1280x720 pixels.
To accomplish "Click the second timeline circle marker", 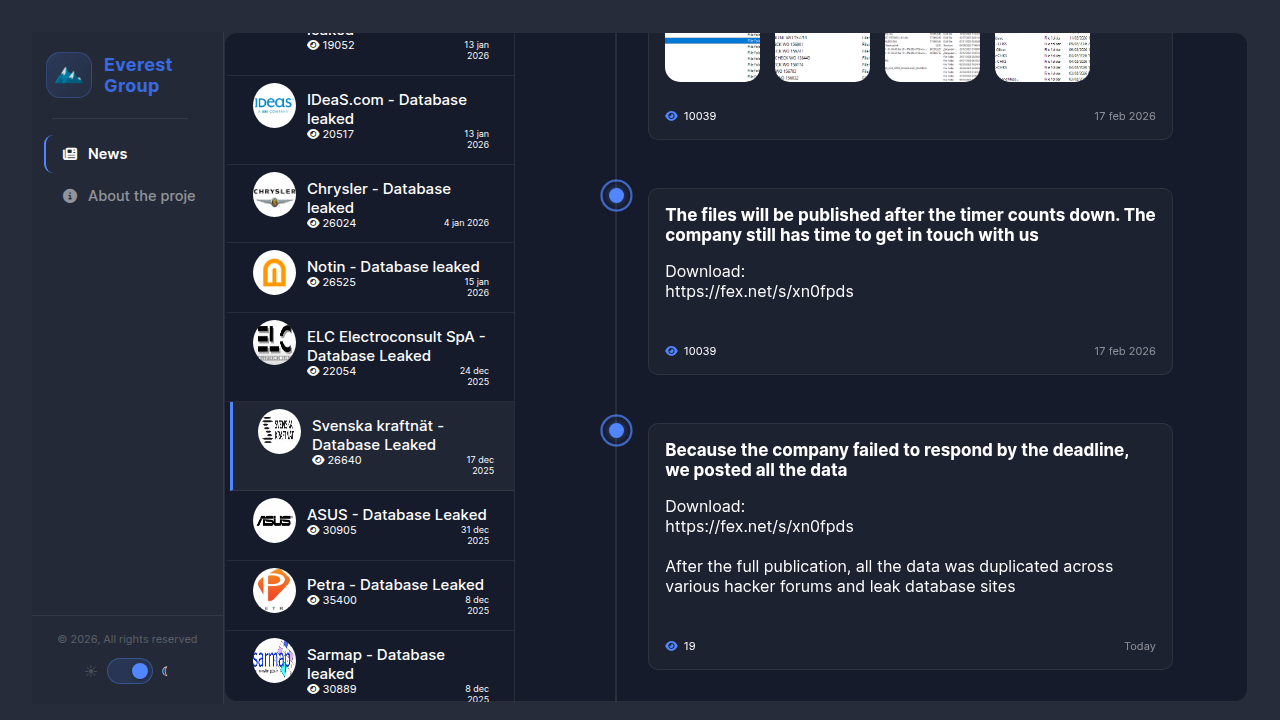I will 616,431.
